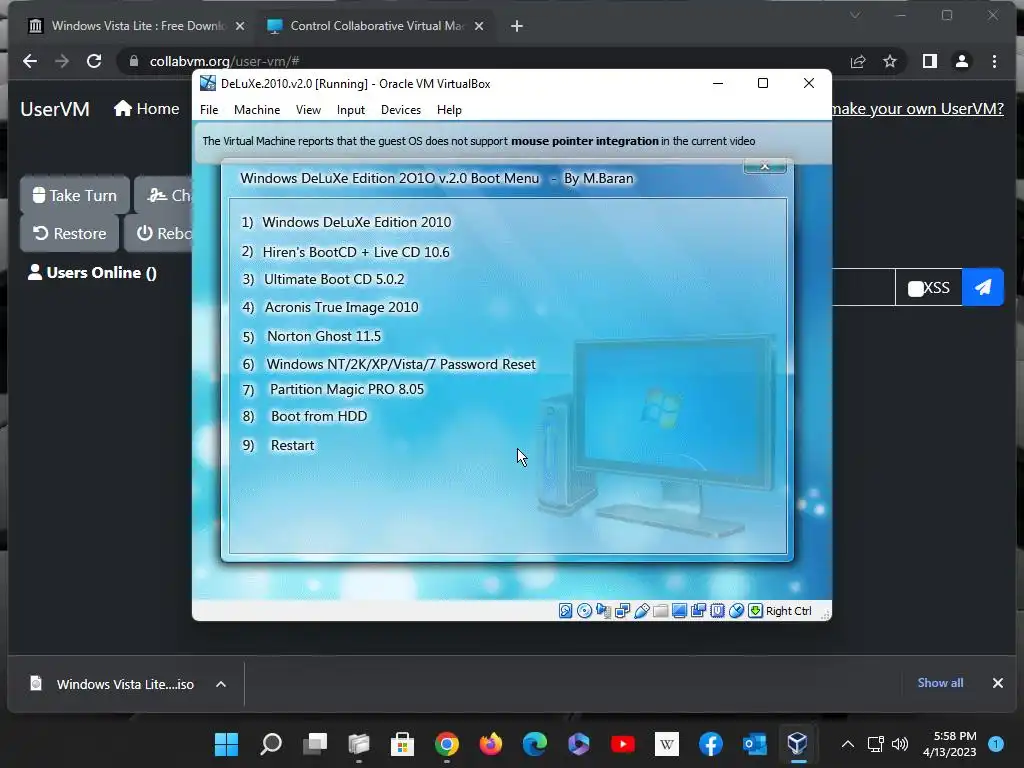Click Show all downloads
This screenshot has width=1024, height=768.
point(940,682)
